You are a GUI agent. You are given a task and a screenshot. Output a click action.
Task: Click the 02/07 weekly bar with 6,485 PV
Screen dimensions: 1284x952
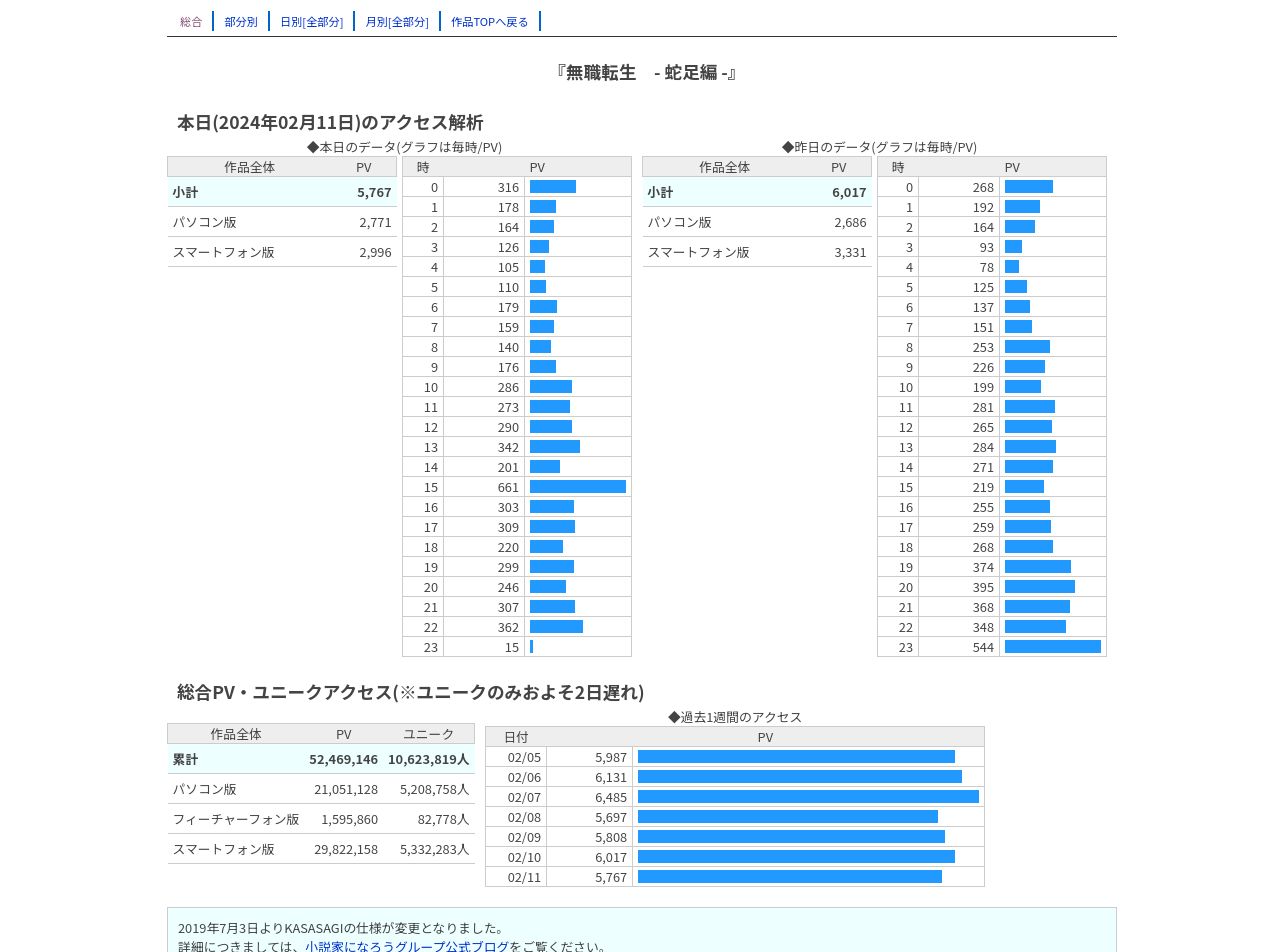808,797
